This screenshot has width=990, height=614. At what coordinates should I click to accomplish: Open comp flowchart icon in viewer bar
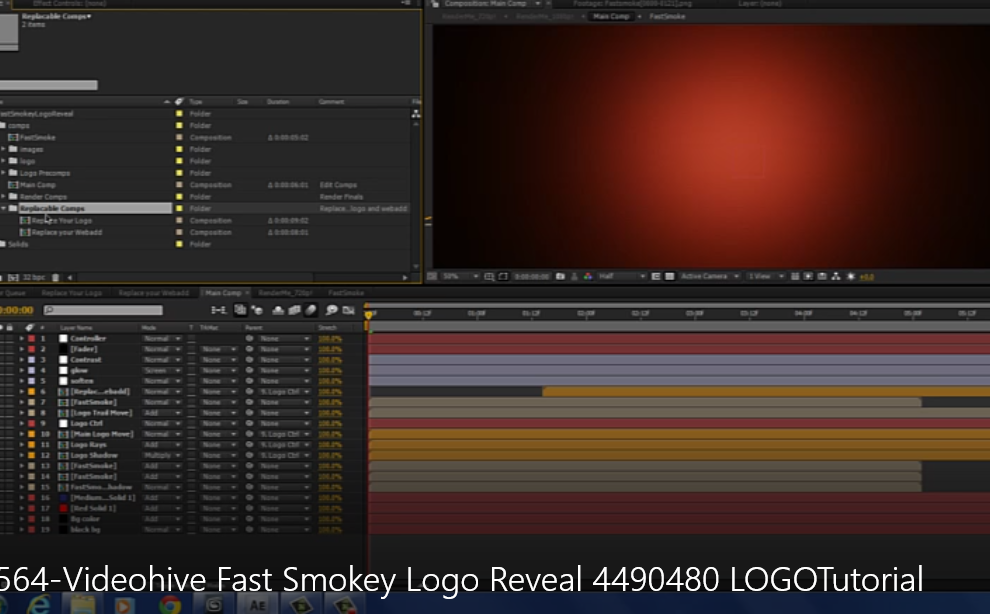[x=836, y=276]
